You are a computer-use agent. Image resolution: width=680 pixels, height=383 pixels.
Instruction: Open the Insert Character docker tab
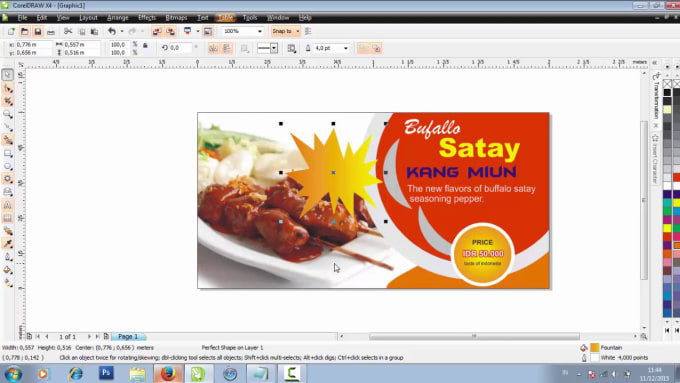[x=656, y=159]
